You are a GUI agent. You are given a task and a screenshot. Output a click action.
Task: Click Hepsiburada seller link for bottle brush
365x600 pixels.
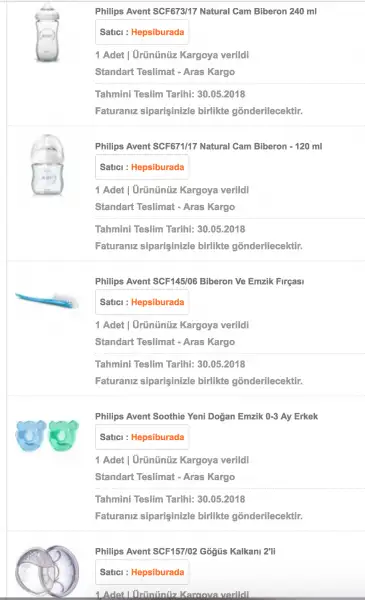coord(158,302)
